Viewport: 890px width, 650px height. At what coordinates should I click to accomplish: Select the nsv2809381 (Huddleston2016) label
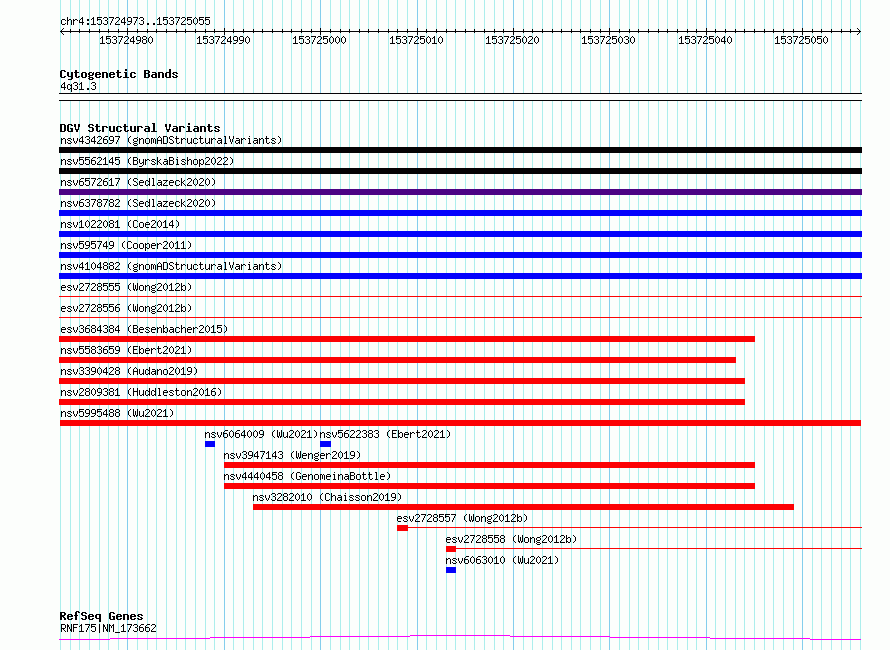pos(141,392)
